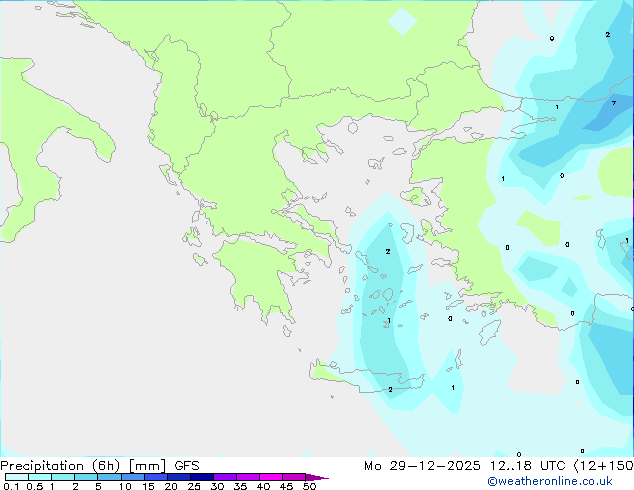Image resolution: width=634 pixels, height=490 pixels.
Task: Select the 0.1–0.5 mm legend color swatch
Action: click(x=17, y=477)
